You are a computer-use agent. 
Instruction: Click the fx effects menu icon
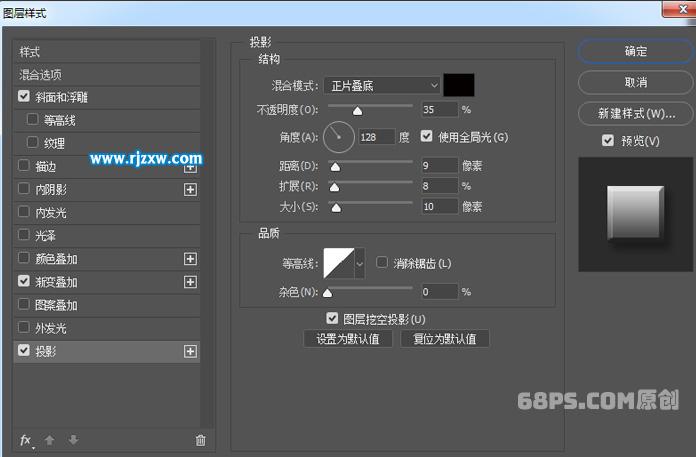(26, 440)
